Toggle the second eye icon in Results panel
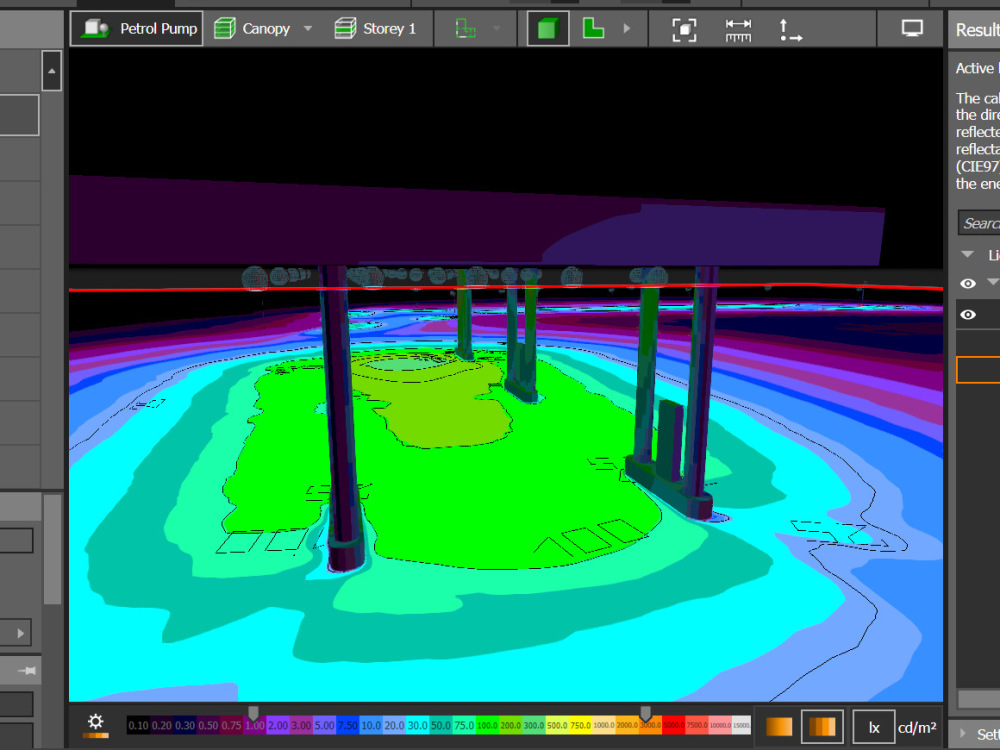 click(966, 314)
